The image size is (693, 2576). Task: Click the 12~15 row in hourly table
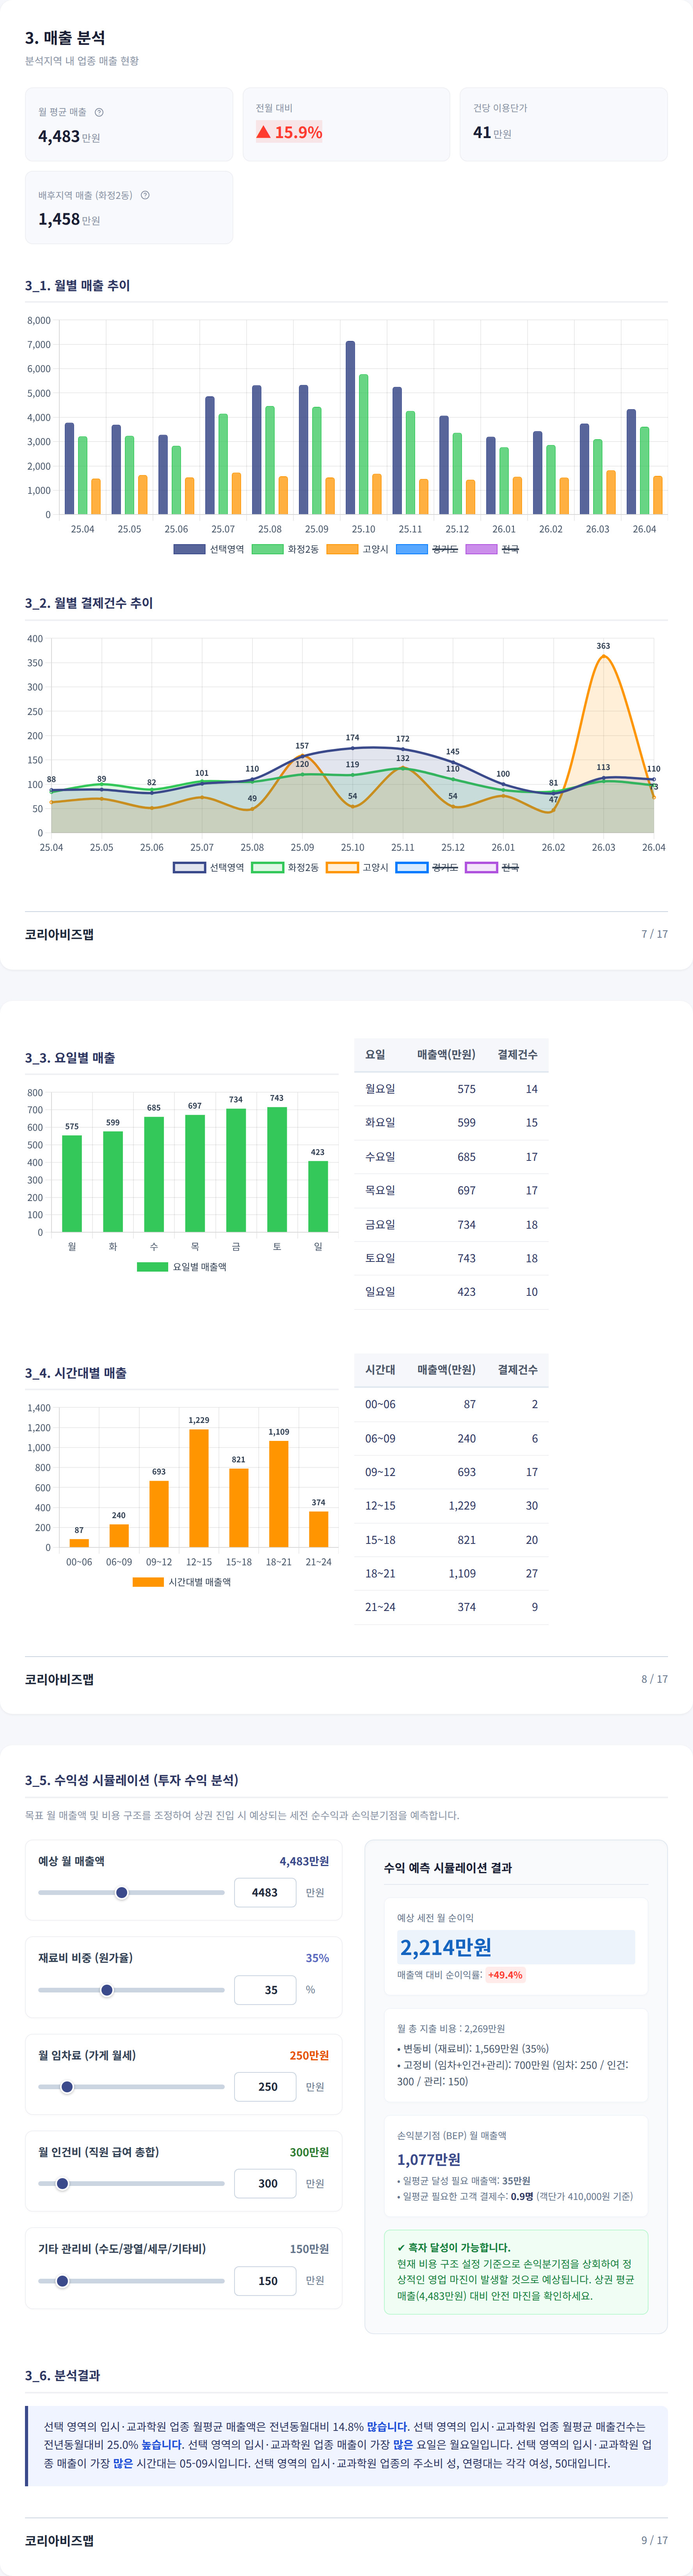(451, 1506)
